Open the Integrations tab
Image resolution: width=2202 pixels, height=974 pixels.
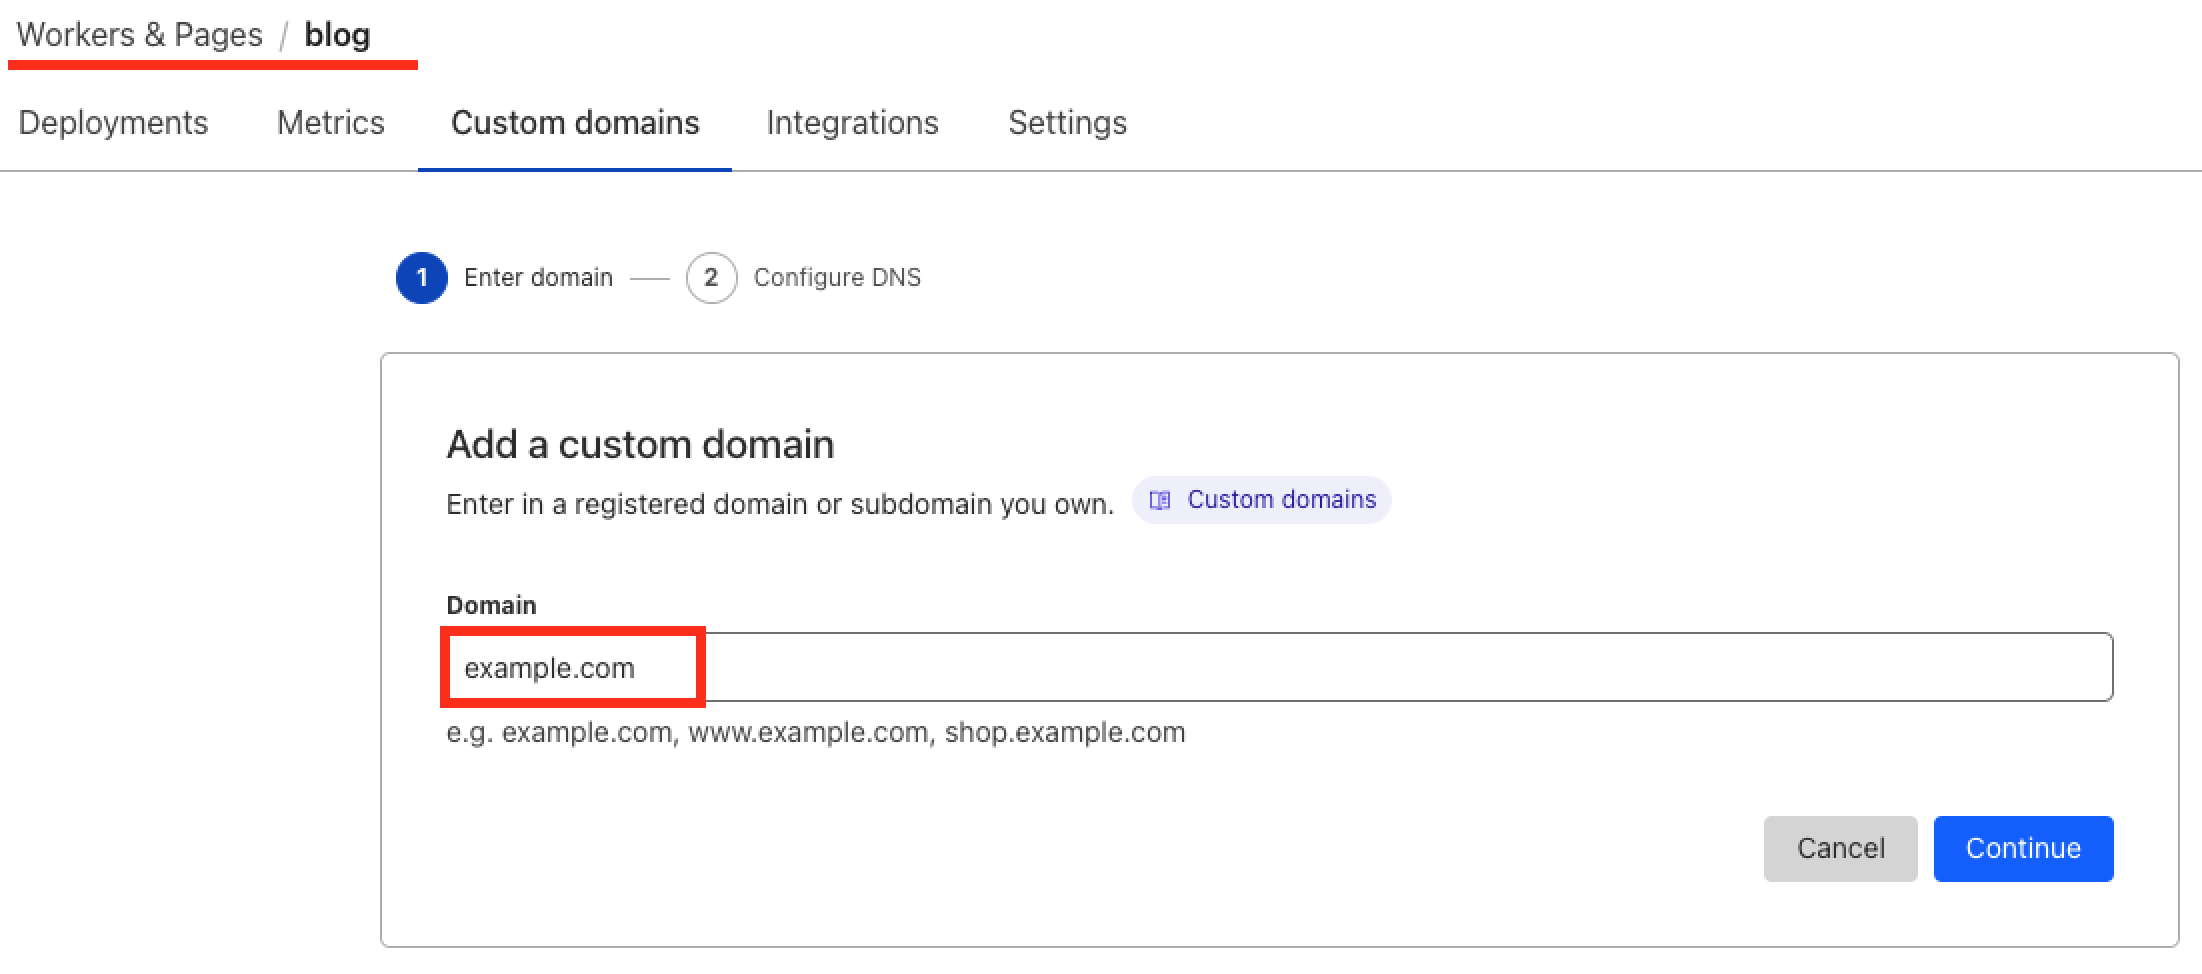coord(852,122)
